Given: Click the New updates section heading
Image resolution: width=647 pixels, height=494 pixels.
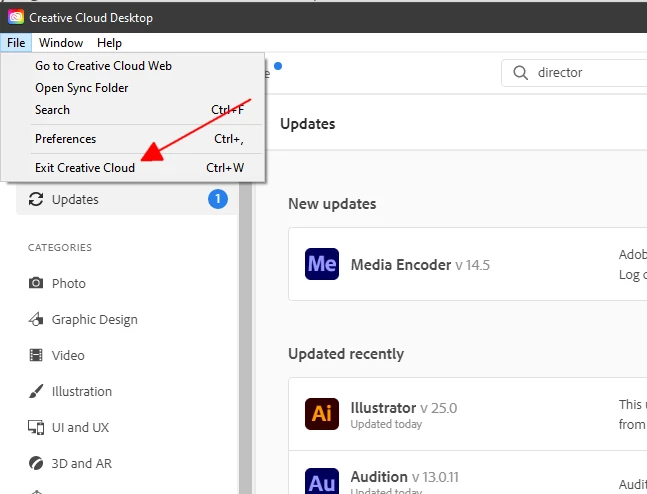Looking at the screenshot, I should (x=332, y=203).
